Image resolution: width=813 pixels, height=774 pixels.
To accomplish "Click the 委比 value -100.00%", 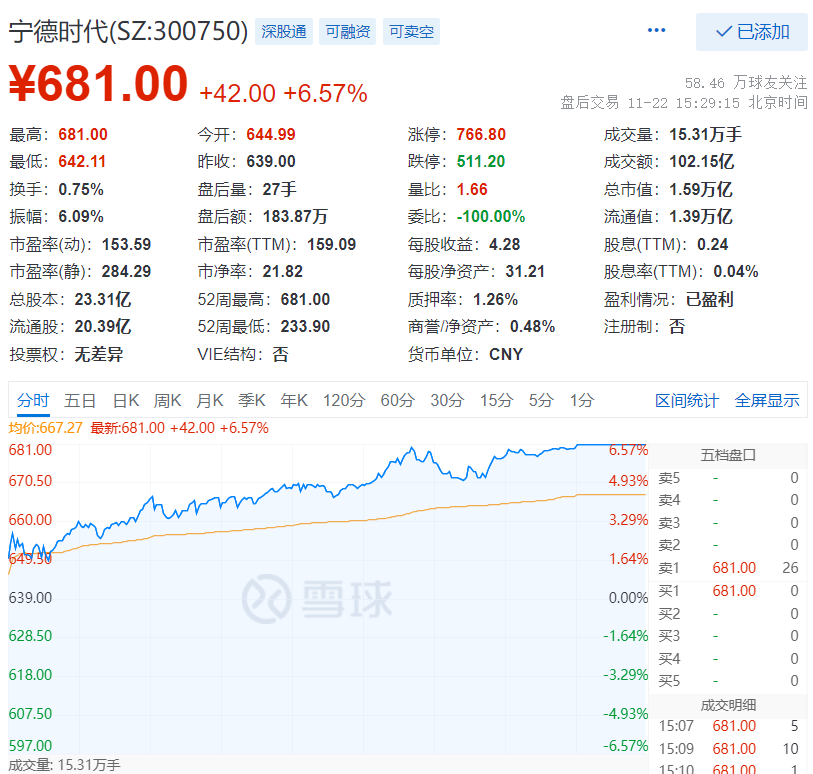I will [x=490, y=217].
